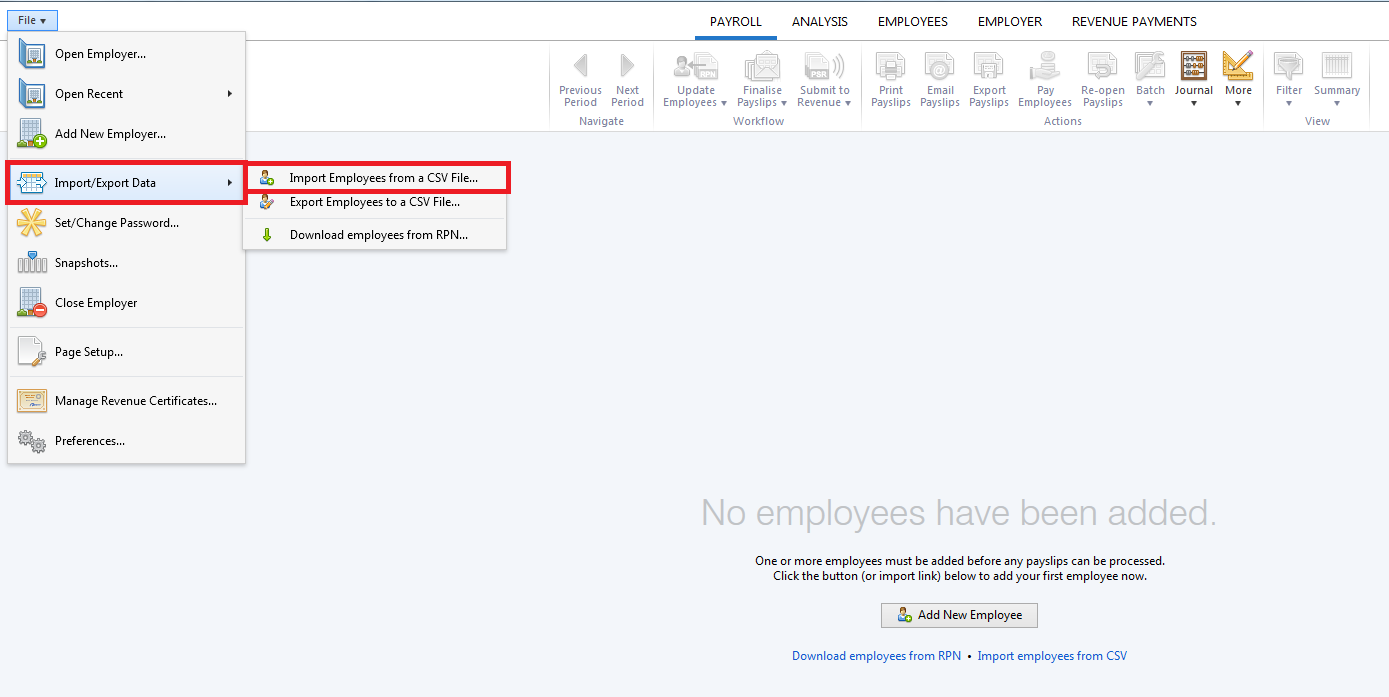Click the Snapshots icon
Image resolution: width=1389 pixels, height=697 pixels.
32,263
